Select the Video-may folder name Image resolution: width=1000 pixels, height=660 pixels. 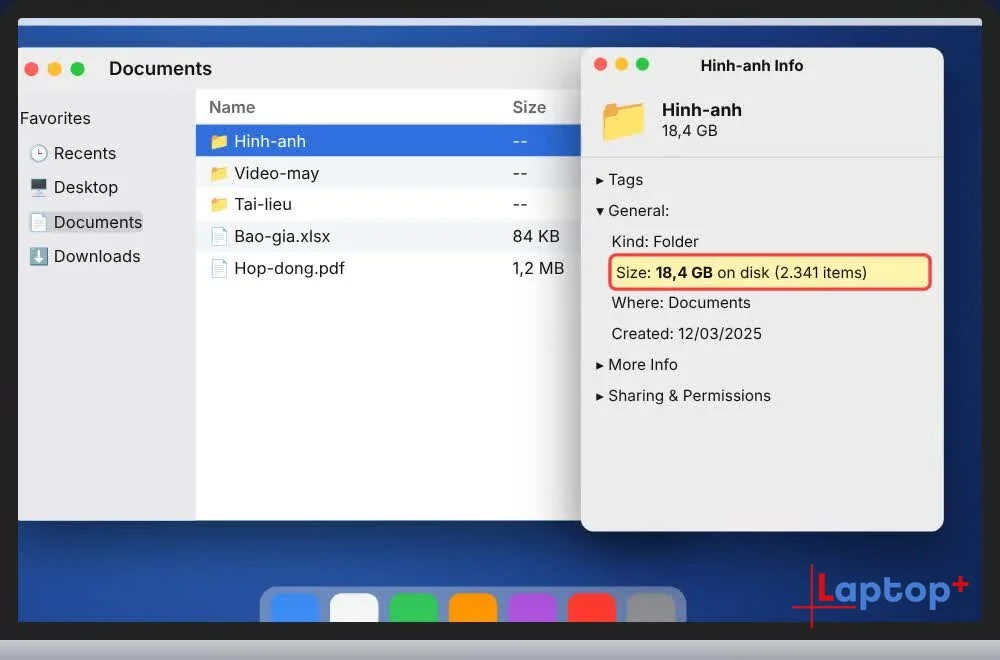click(x=277, y=173)
